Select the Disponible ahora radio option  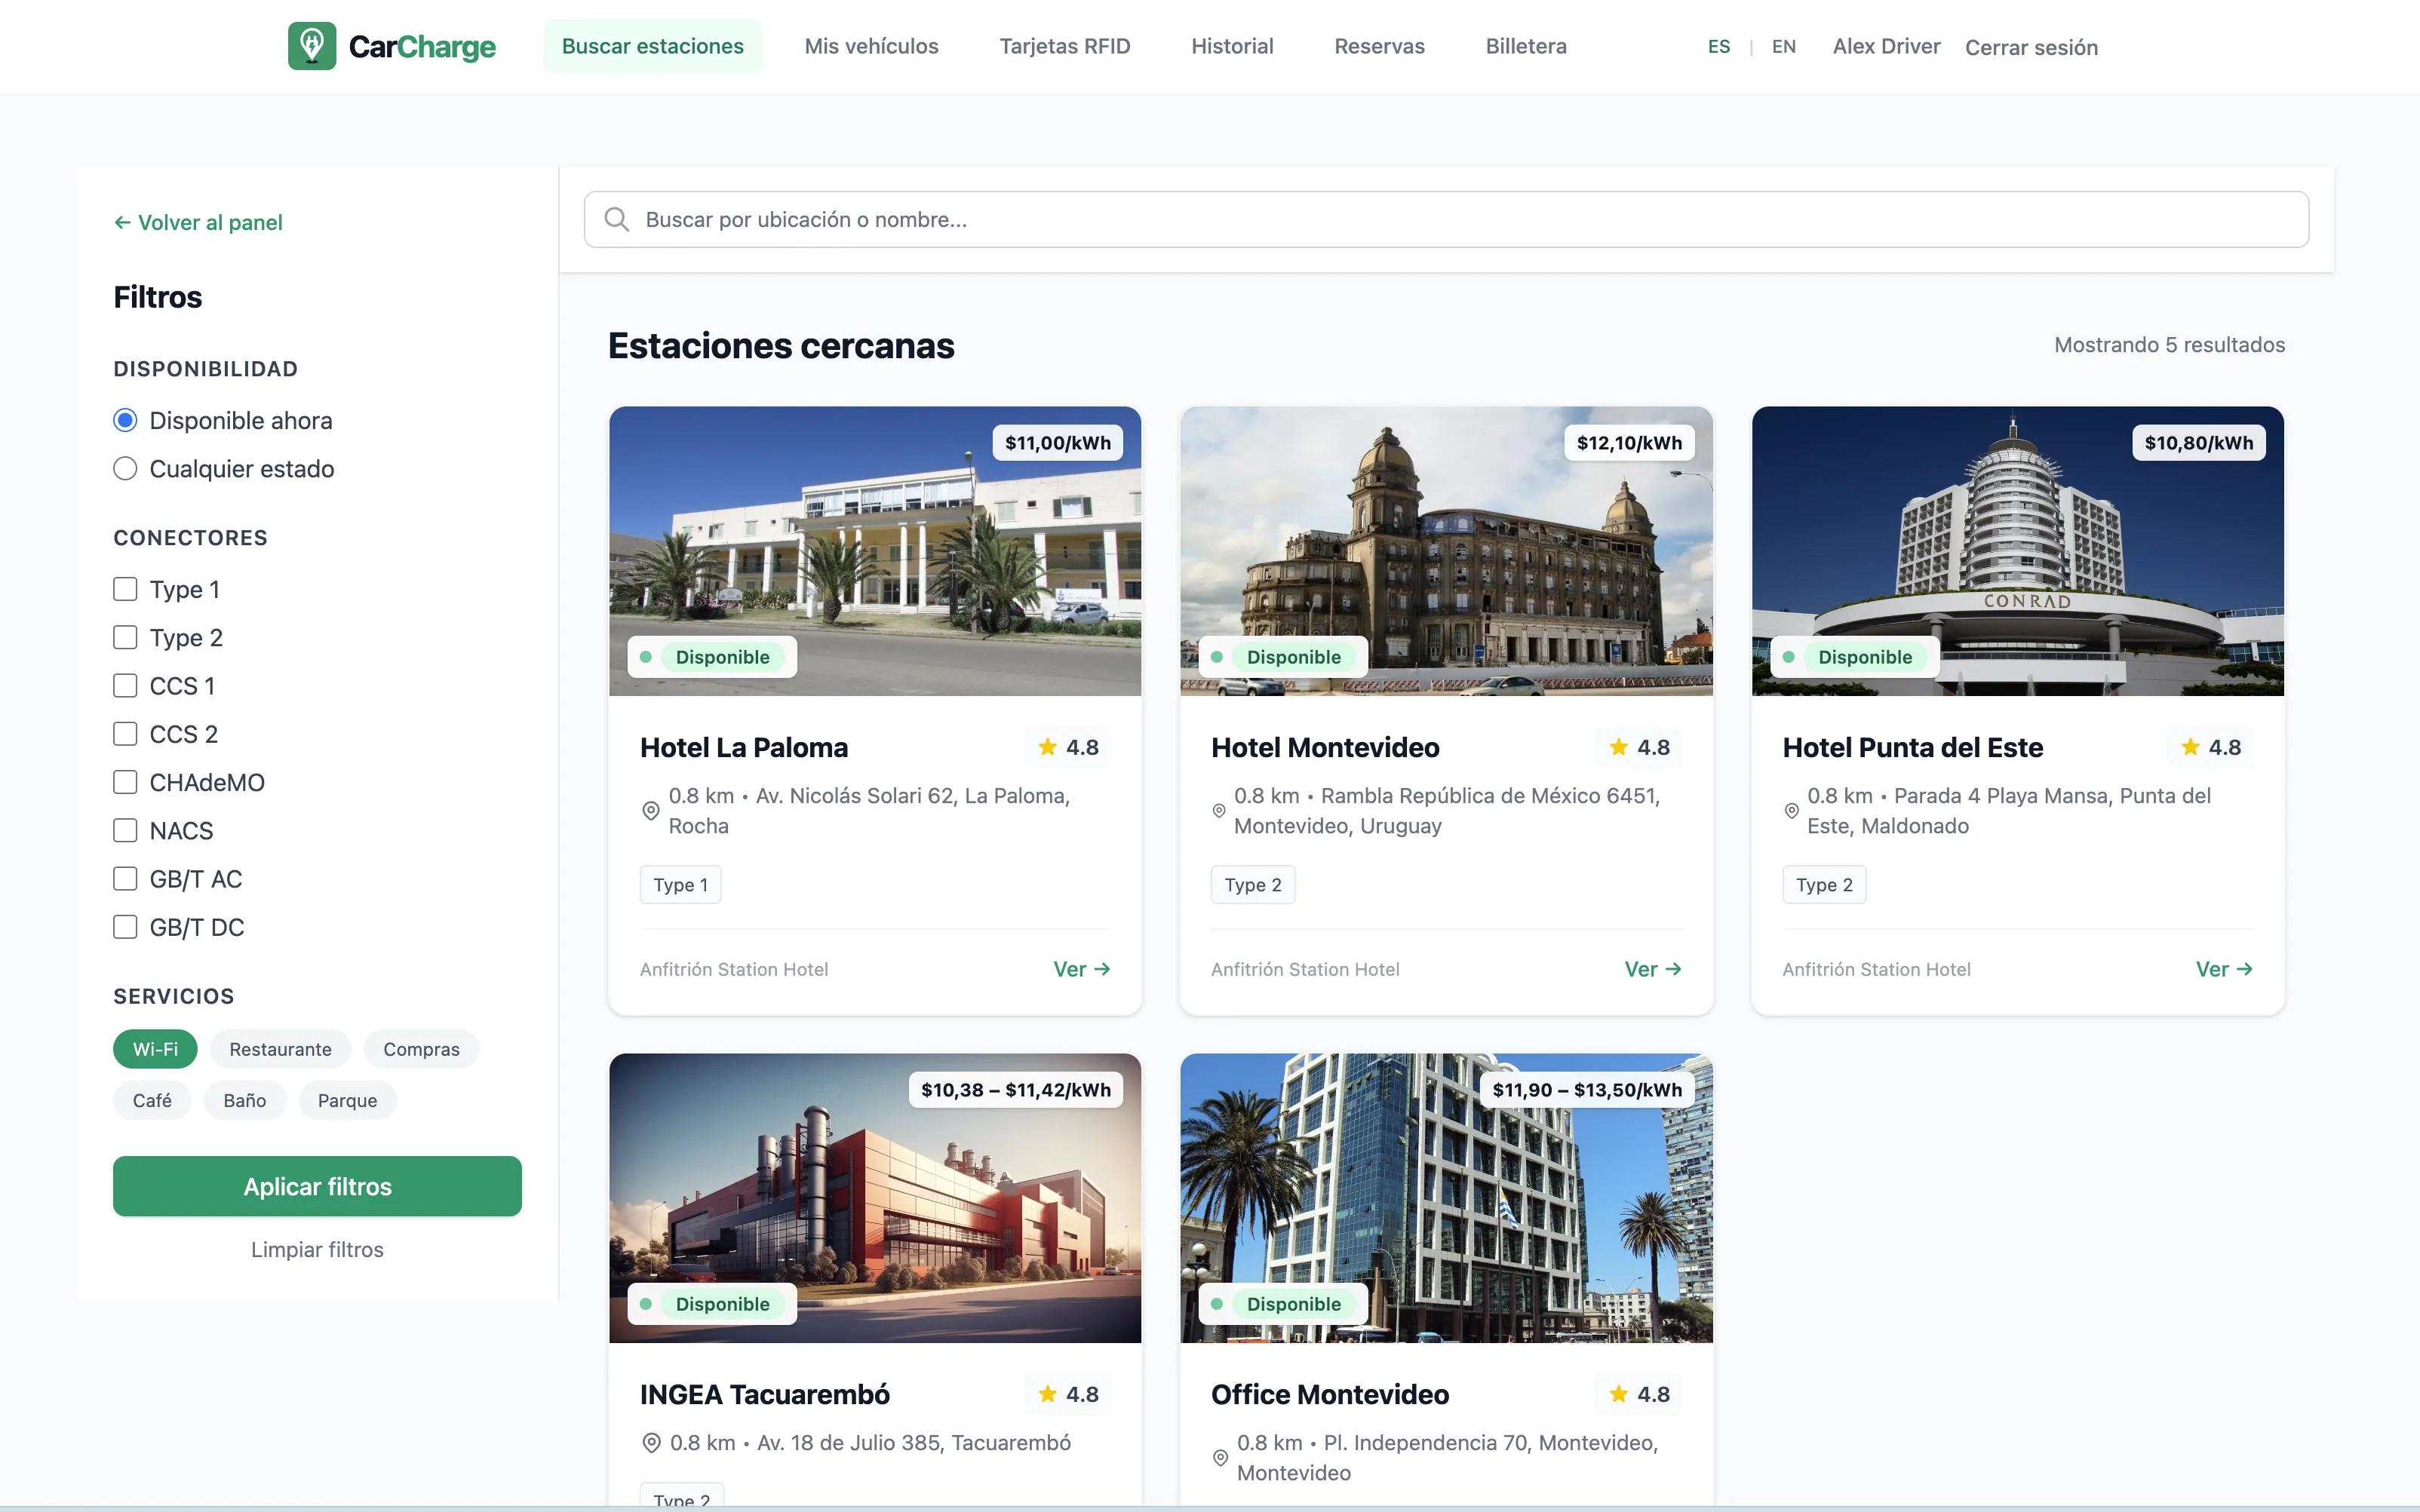coord(125,421)
